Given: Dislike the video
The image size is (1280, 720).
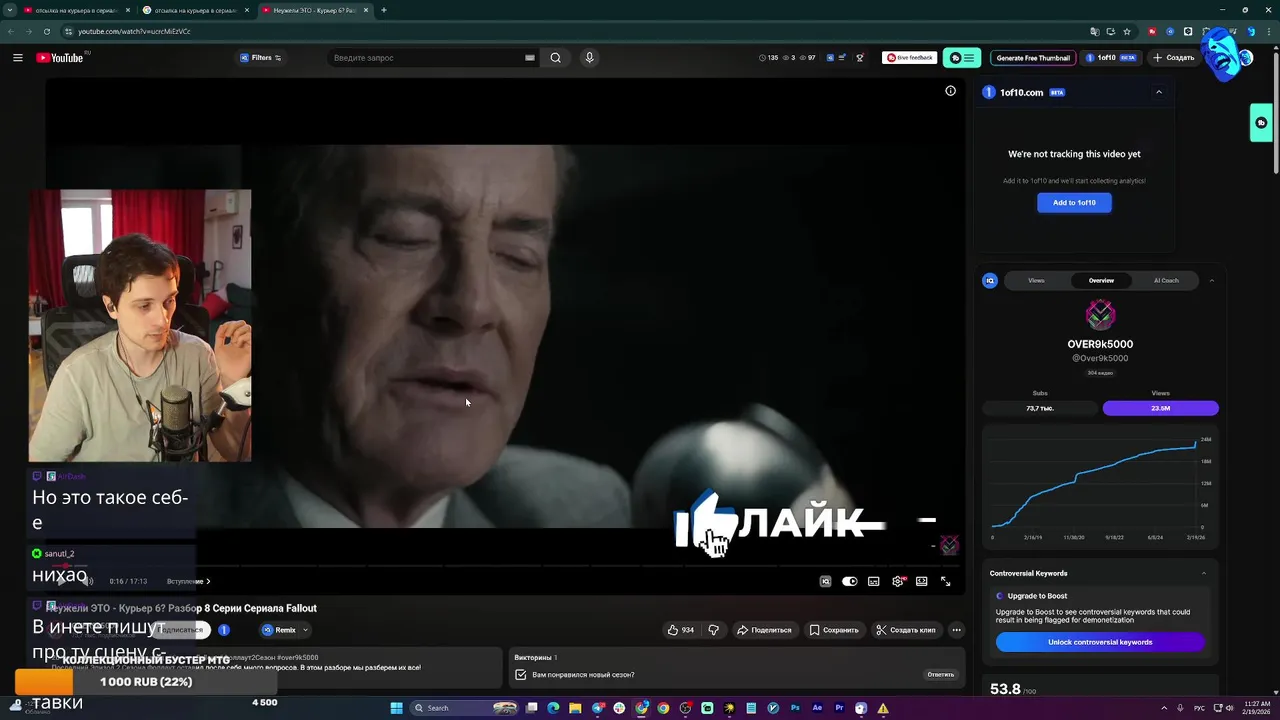Looking at the screenshot, I should pos(713,630).
